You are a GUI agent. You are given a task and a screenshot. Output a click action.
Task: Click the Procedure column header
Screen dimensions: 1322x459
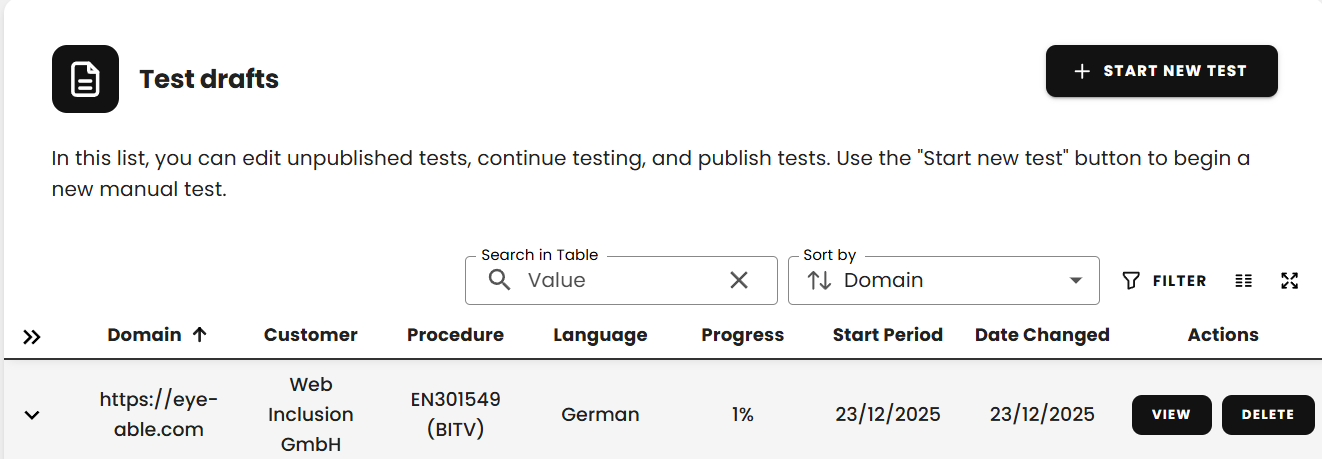pos(455,335)
